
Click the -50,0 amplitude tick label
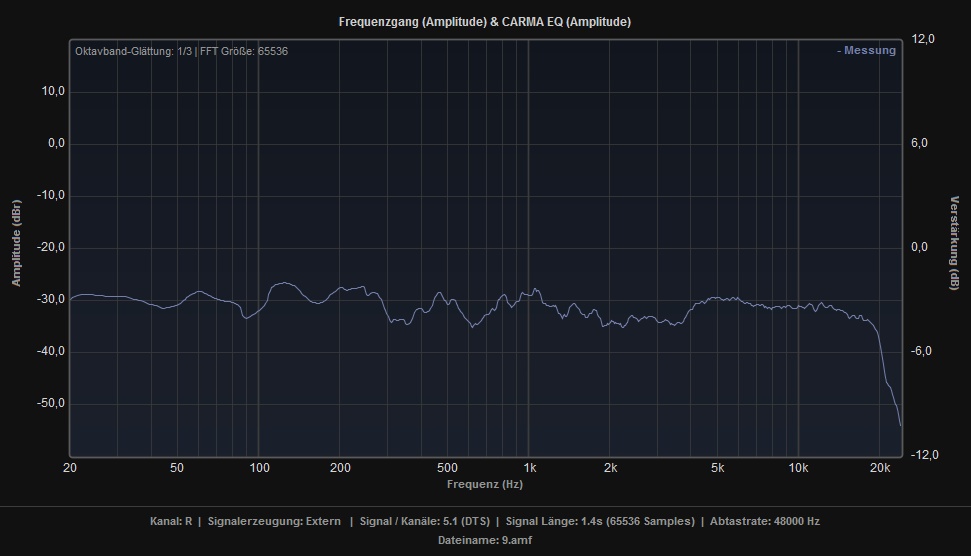click(48, 403)
